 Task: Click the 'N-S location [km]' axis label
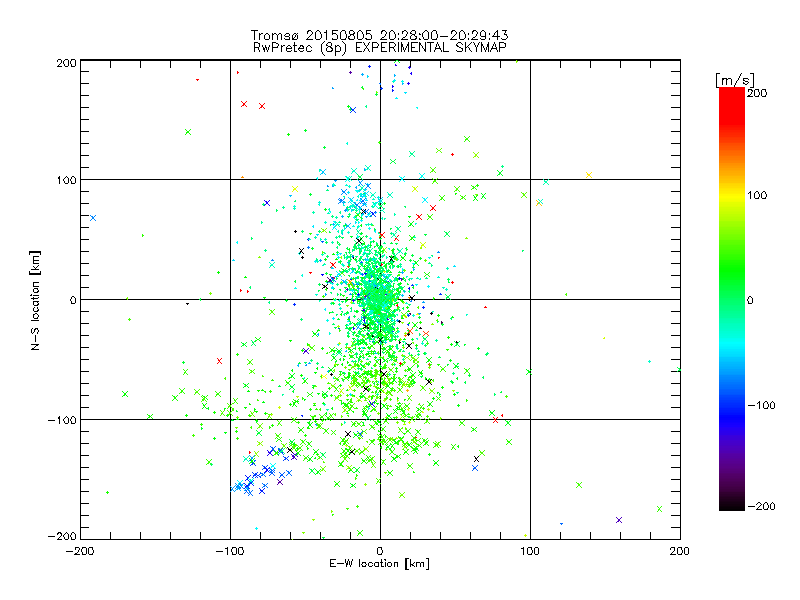35,301
